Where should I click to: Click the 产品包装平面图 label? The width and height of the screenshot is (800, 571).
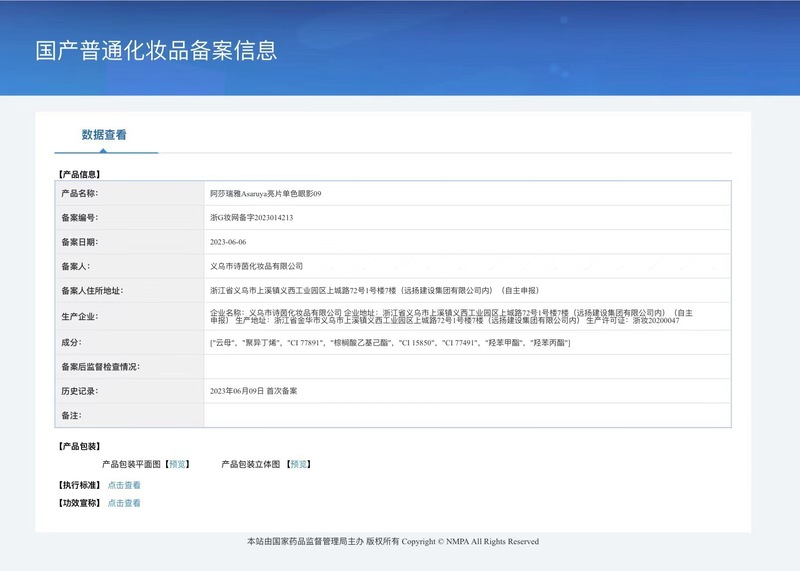click(131, 464)
